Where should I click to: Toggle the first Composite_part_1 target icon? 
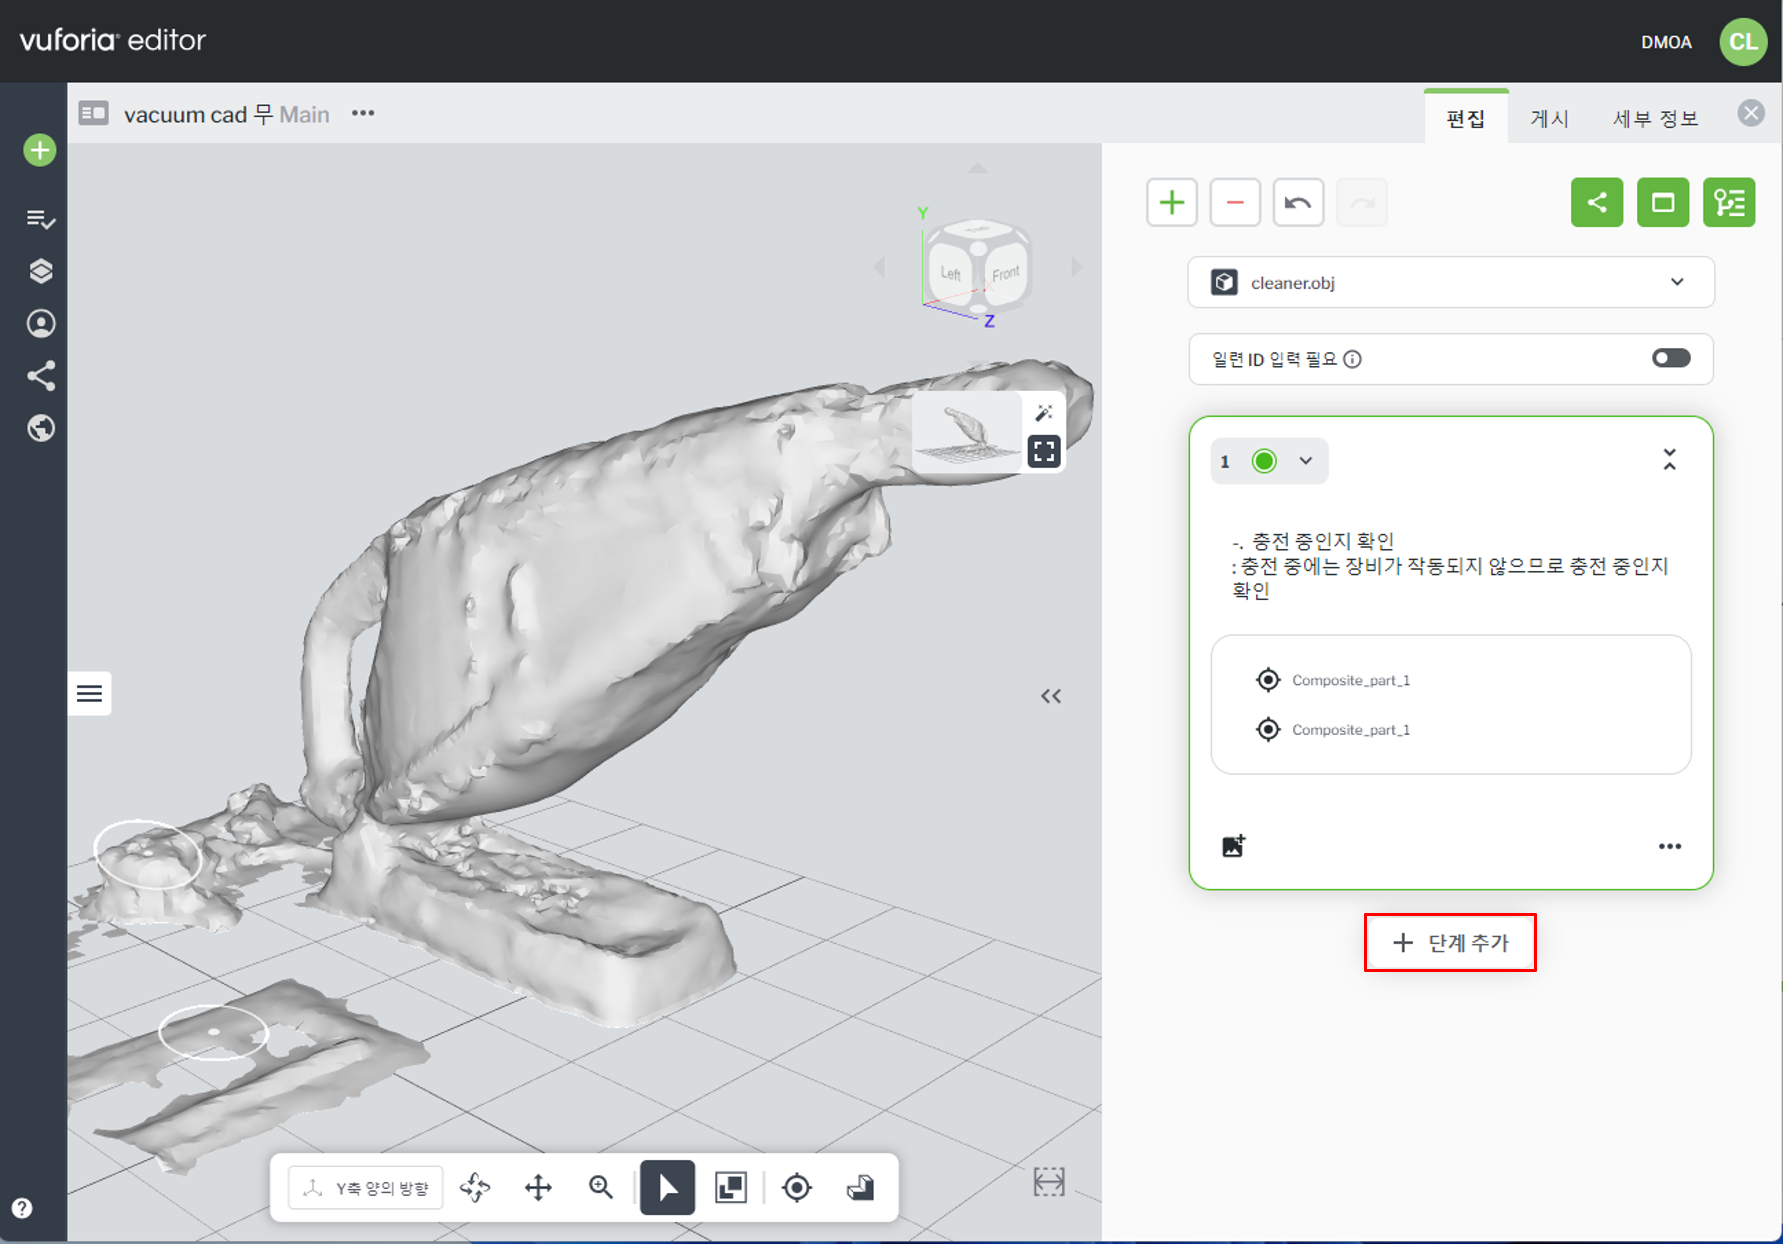point(1268,680)
